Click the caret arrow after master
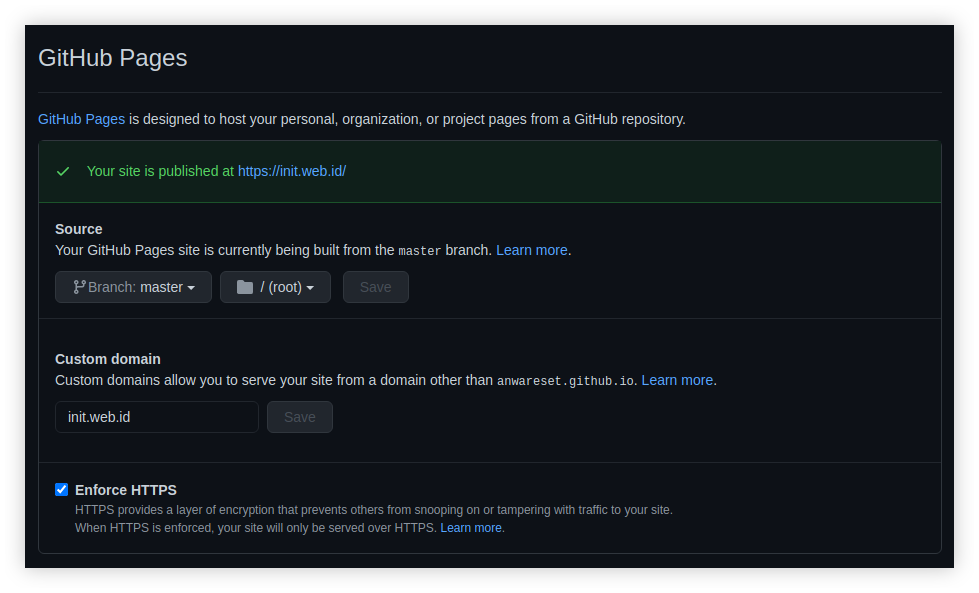This screenshot has height=593, width=979. pyautogui.click(x=191, y=288)
